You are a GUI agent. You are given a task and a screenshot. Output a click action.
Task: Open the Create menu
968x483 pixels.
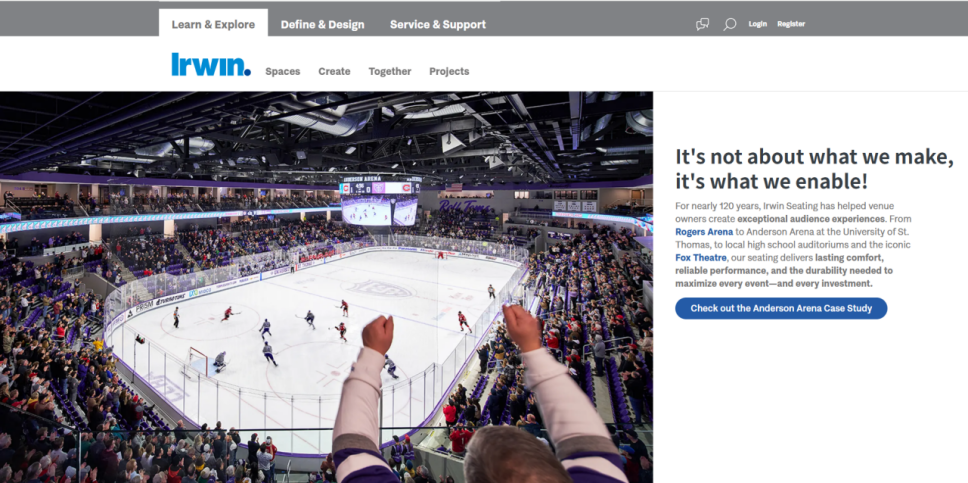click(334, 72)
